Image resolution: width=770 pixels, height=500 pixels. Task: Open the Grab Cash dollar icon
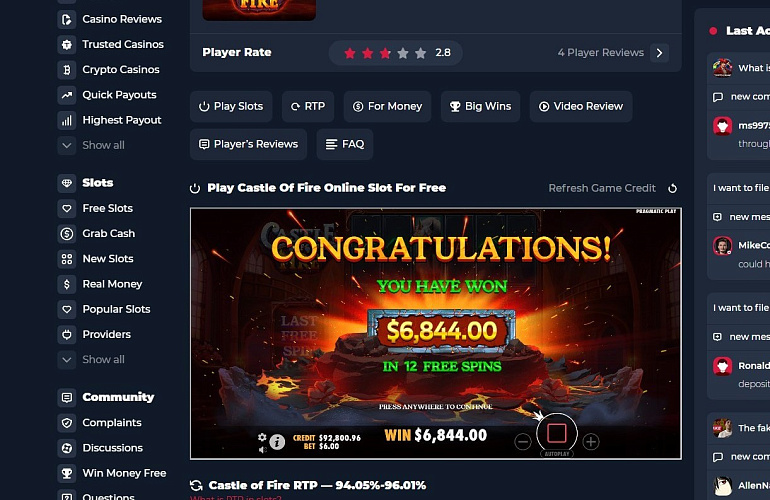(67, 234)
